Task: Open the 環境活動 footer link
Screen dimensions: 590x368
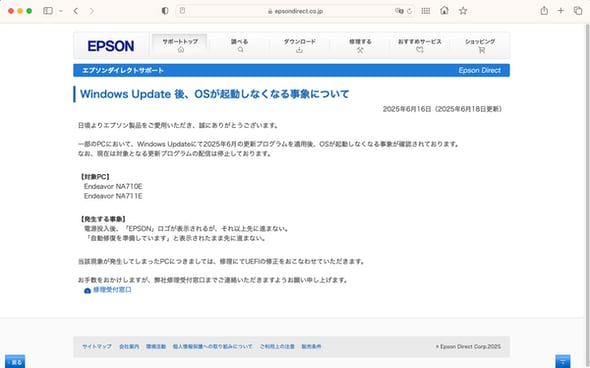Action: tap(156, 347)
